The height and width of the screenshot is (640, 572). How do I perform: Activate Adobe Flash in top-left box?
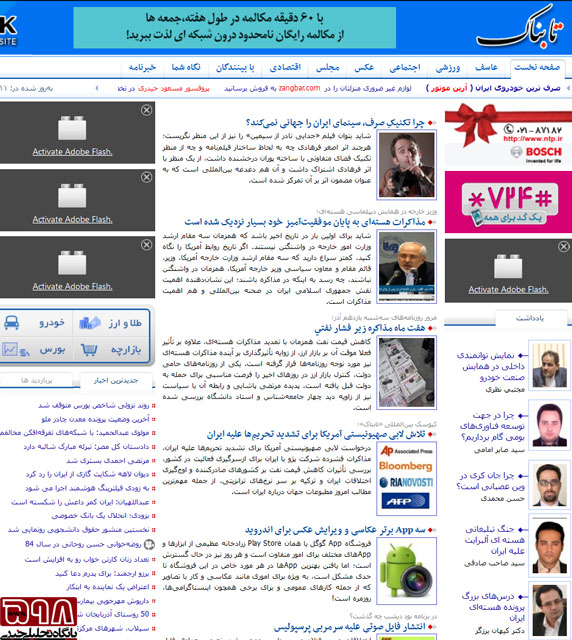tap(72, 151)
